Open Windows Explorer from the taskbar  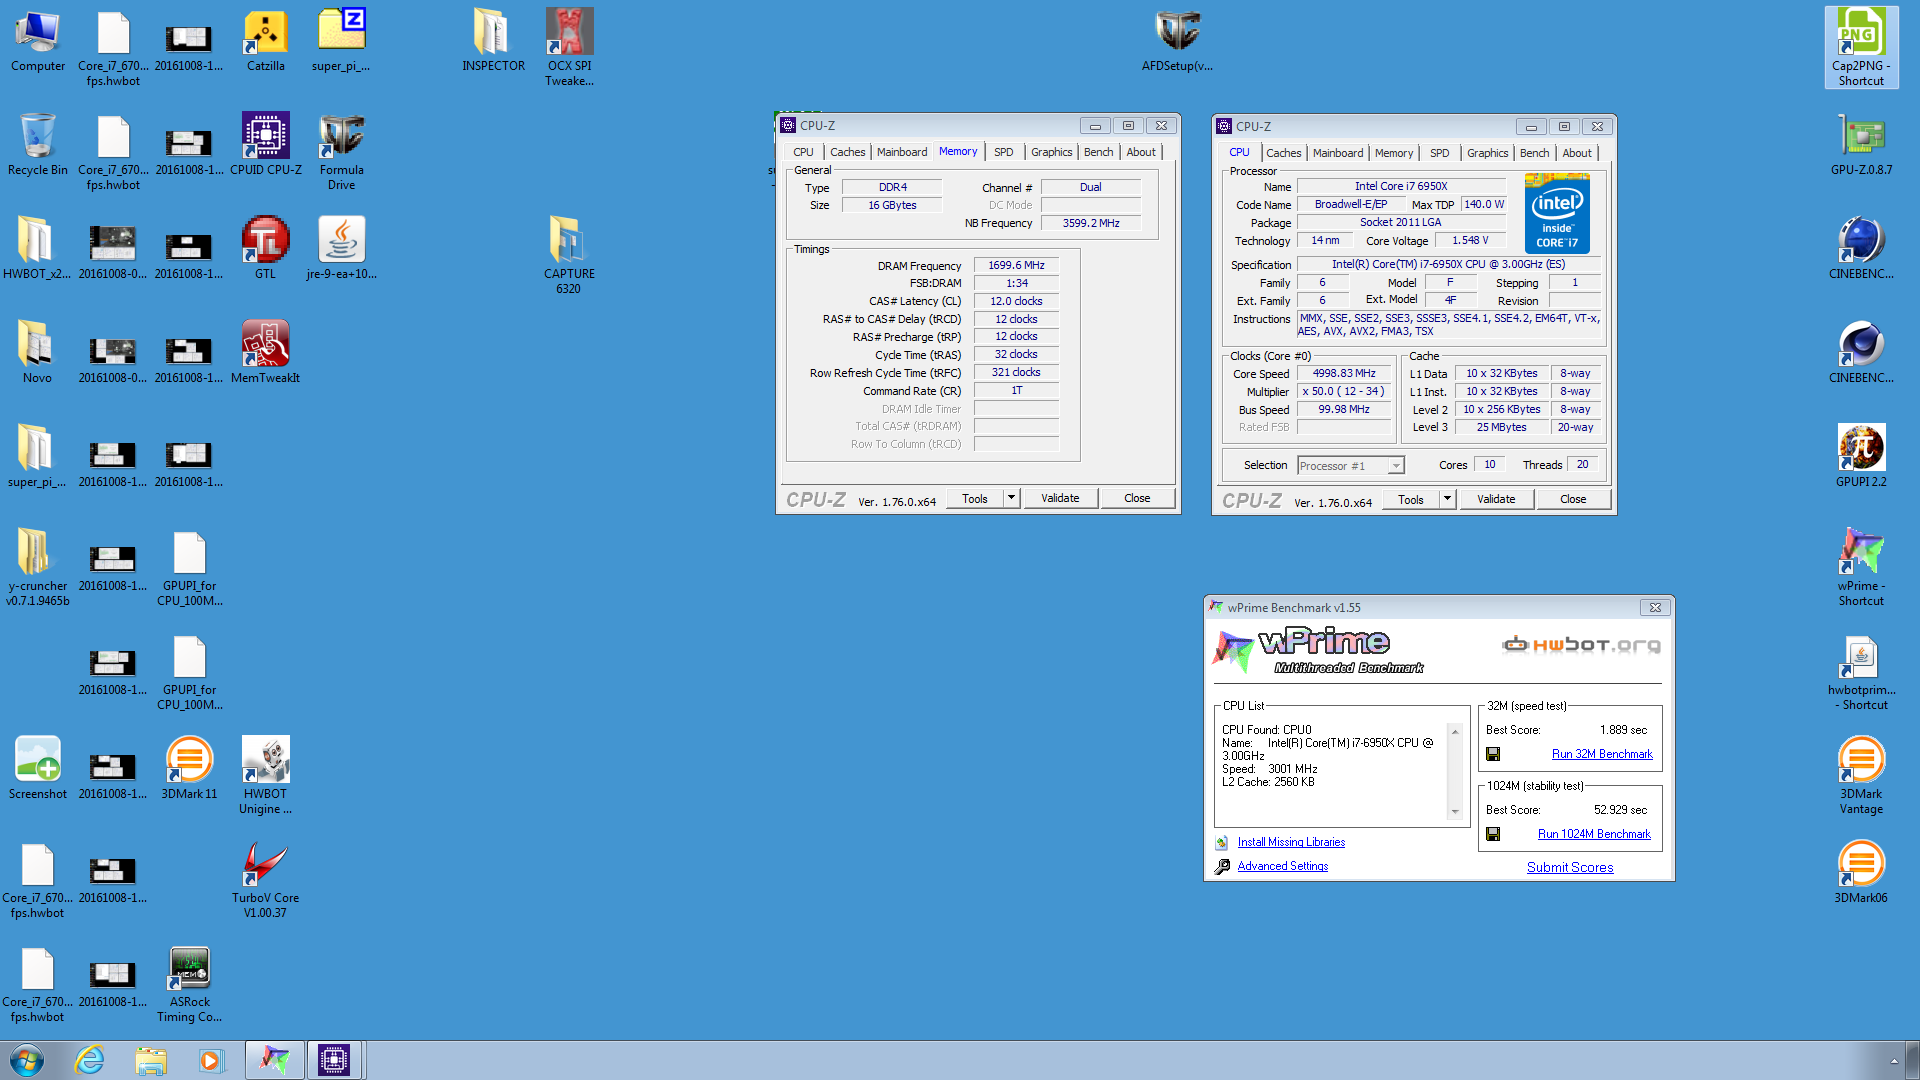[x=151, y=1060]
